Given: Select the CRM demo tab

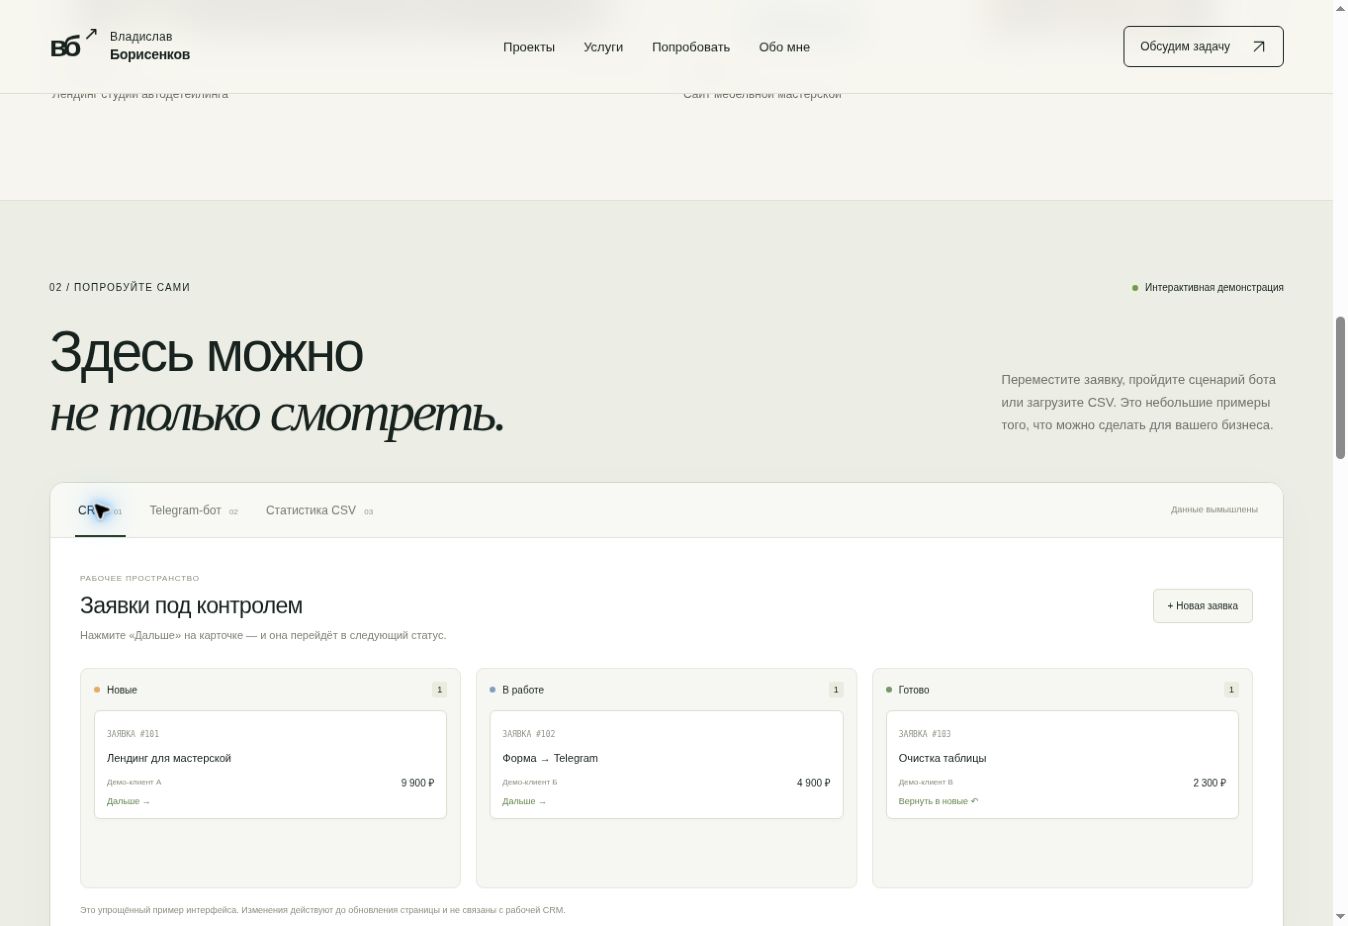Looking at the screenshot, I should 100,510.
